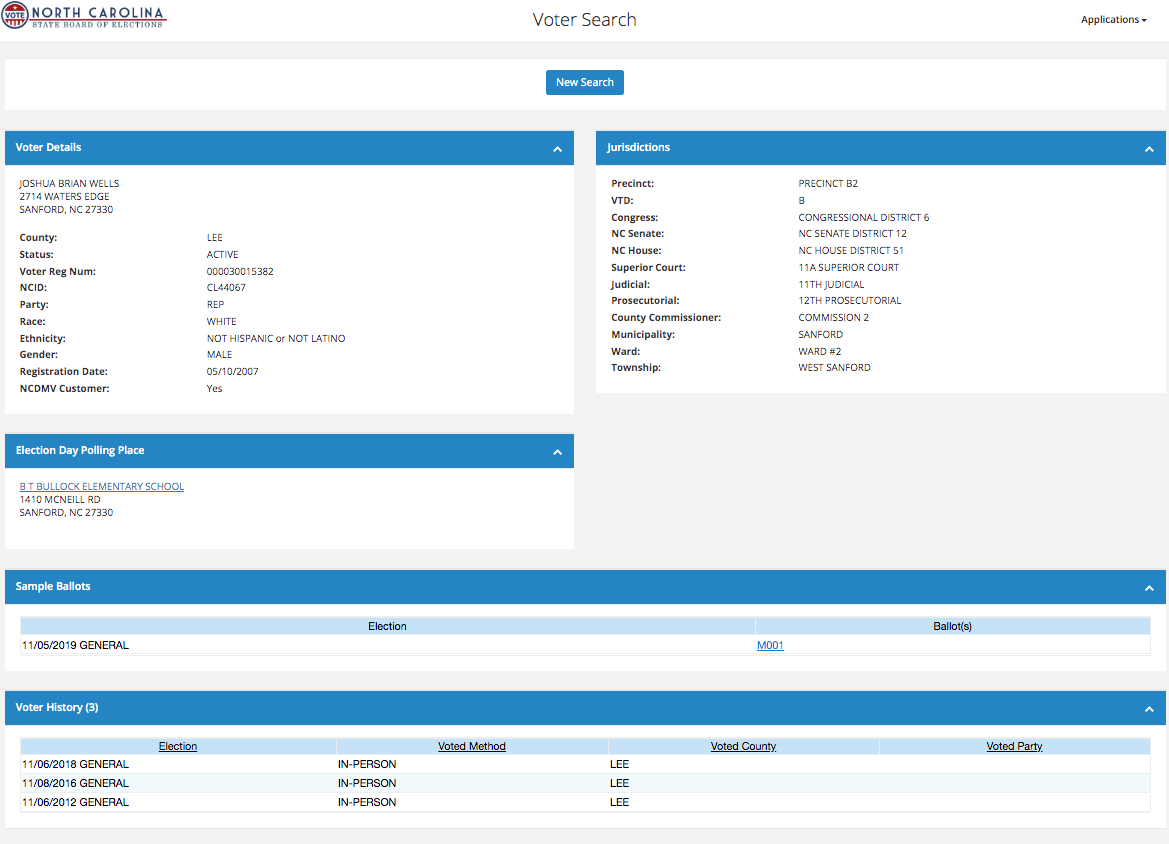This screenshot has height=844, width=1169.
Task: Select the Township value WEST SANFORD
Action: coord(834,368)
